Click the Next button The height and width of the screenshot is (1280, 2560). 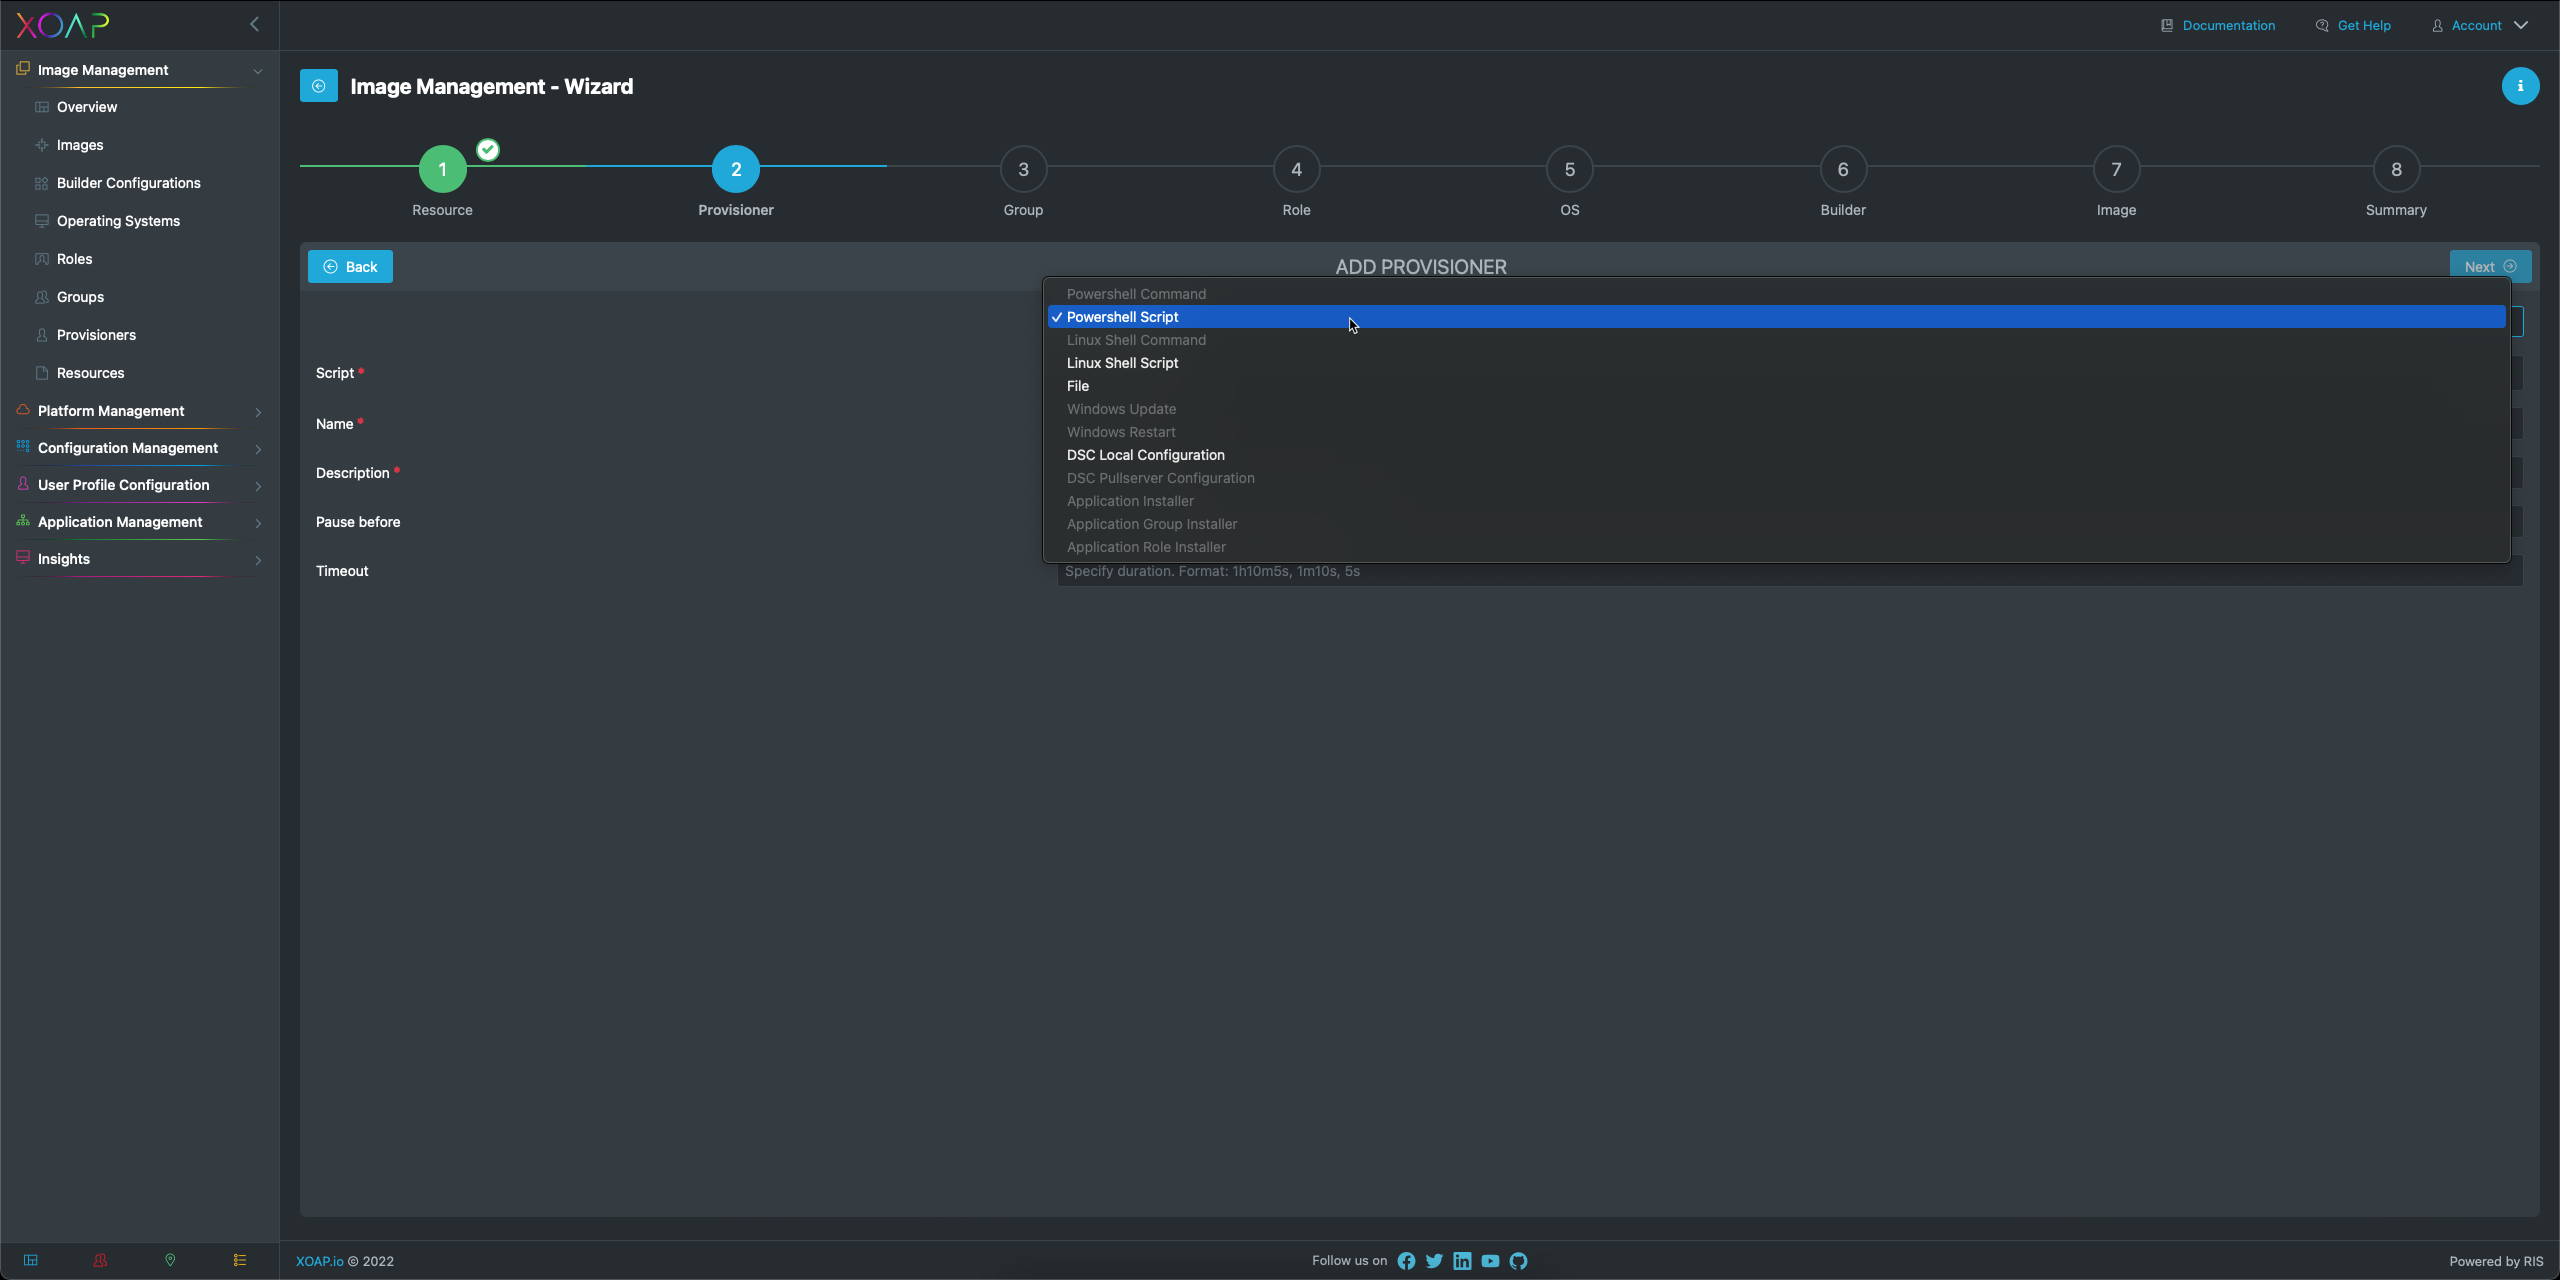2490,266
